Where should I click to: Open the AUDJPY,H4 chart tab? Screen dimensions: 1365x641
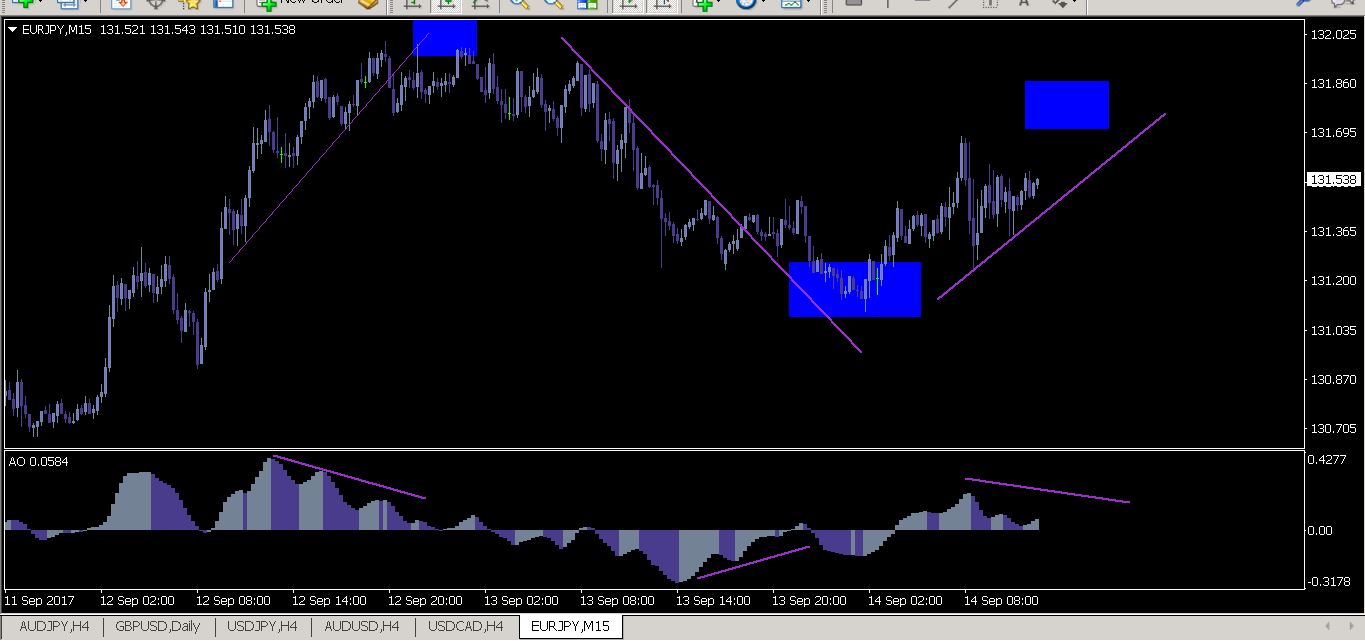point(54,627)
